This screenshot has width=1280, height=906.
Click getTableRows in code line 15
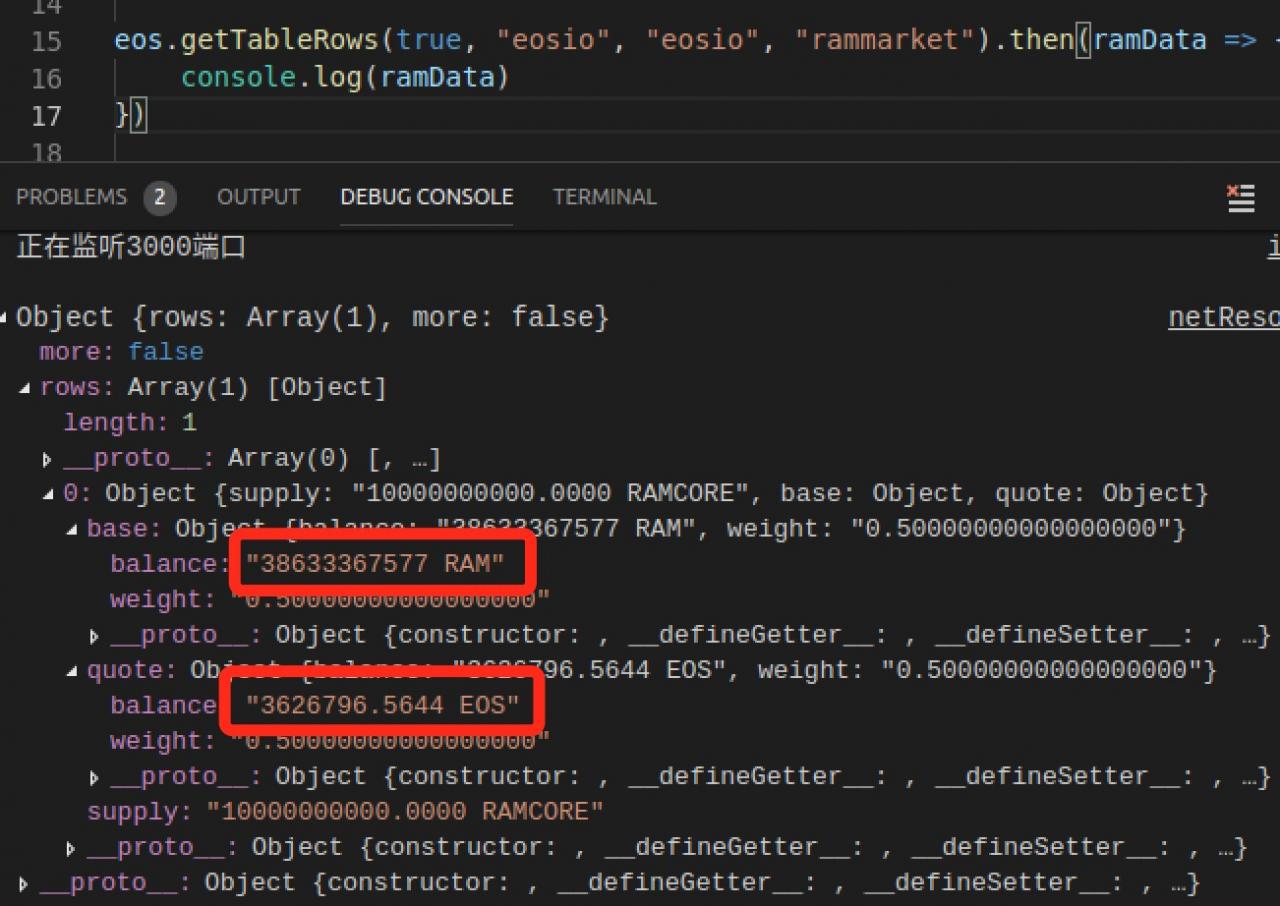tap(279, 40)
